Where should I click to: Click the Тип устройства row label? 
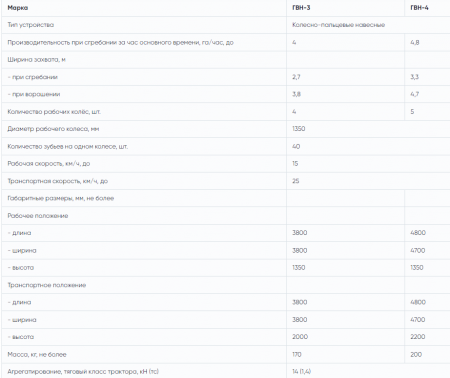pos(31,25)
